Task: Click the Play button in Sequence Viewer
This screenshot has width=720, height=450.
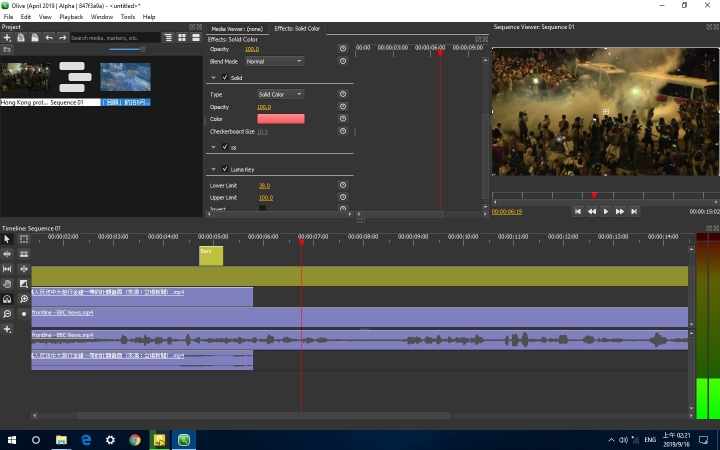Action: 606,211
